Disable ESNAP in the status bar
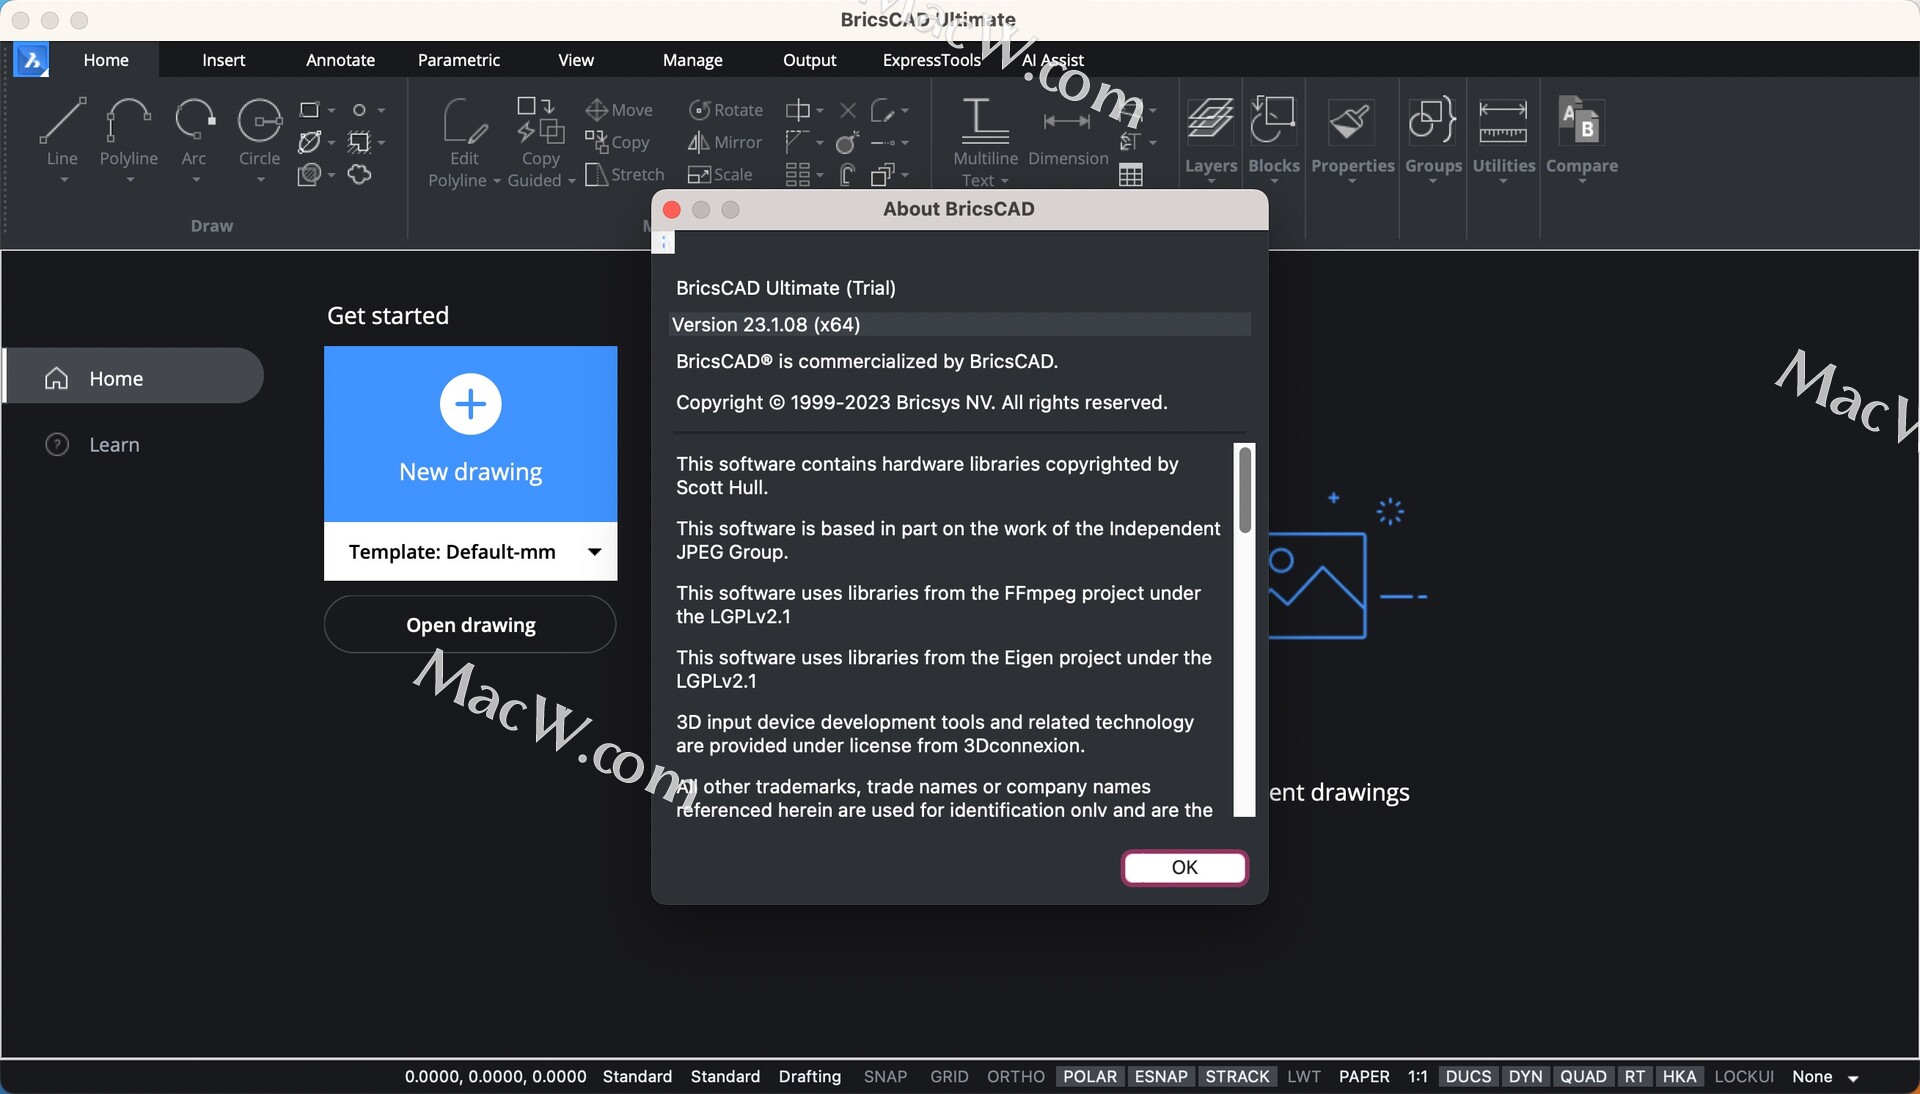The width and height of the screenshot is (1920, 1094). click(1161, 1077)
